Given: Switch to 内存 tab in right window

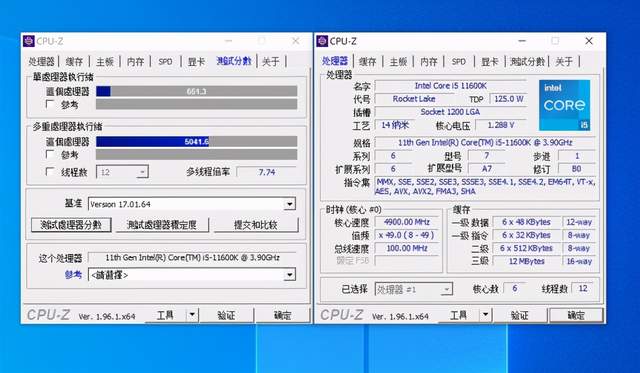Looking at the screenshot, I should [429, 62].
